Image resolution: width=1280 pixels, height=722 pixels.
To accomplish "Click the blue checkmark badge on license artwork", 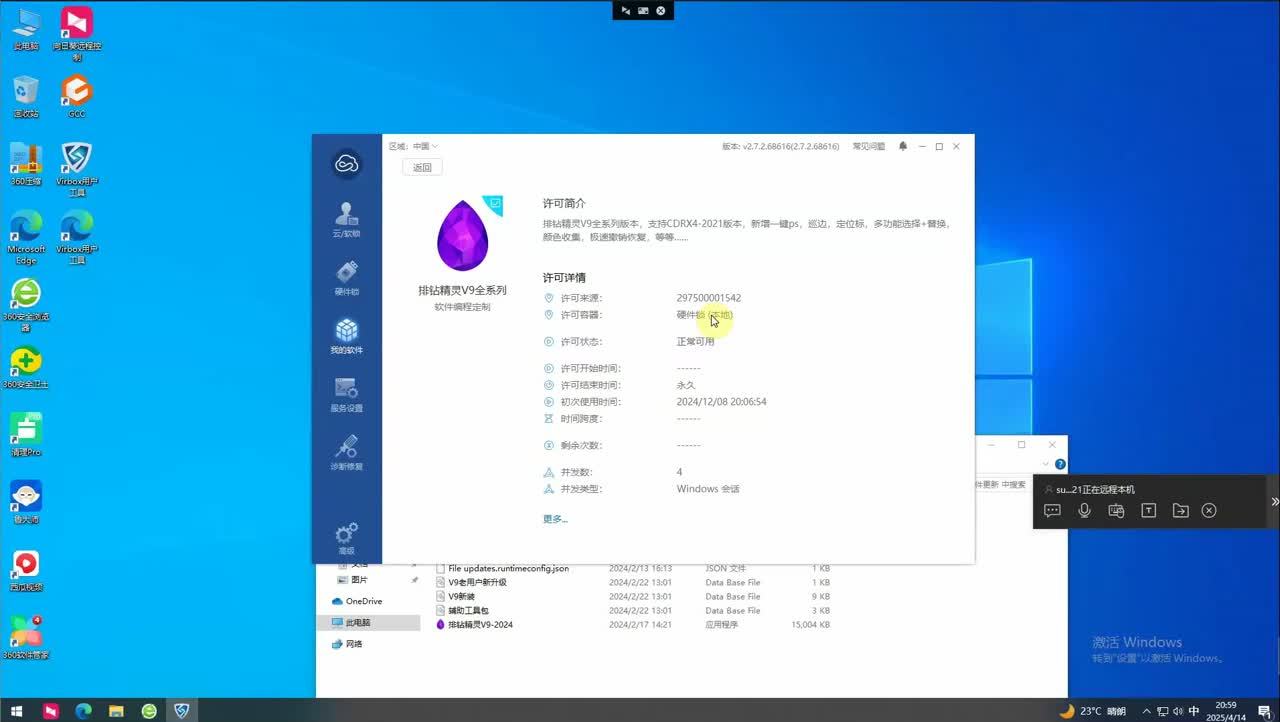I will [493, 204].
